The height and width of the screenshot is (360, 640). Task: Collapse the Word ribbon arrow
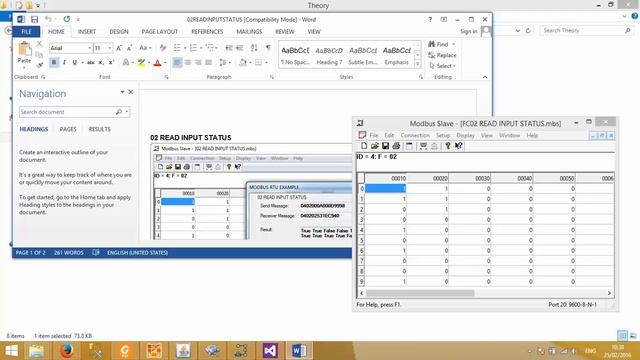click(x=485, y=77)
